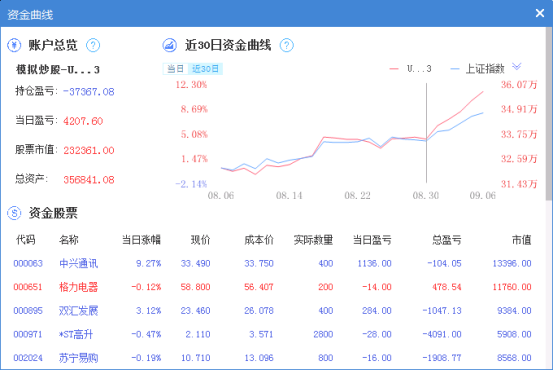Open stock *ST高升
The image size is (554, 370).
(76, 334)
